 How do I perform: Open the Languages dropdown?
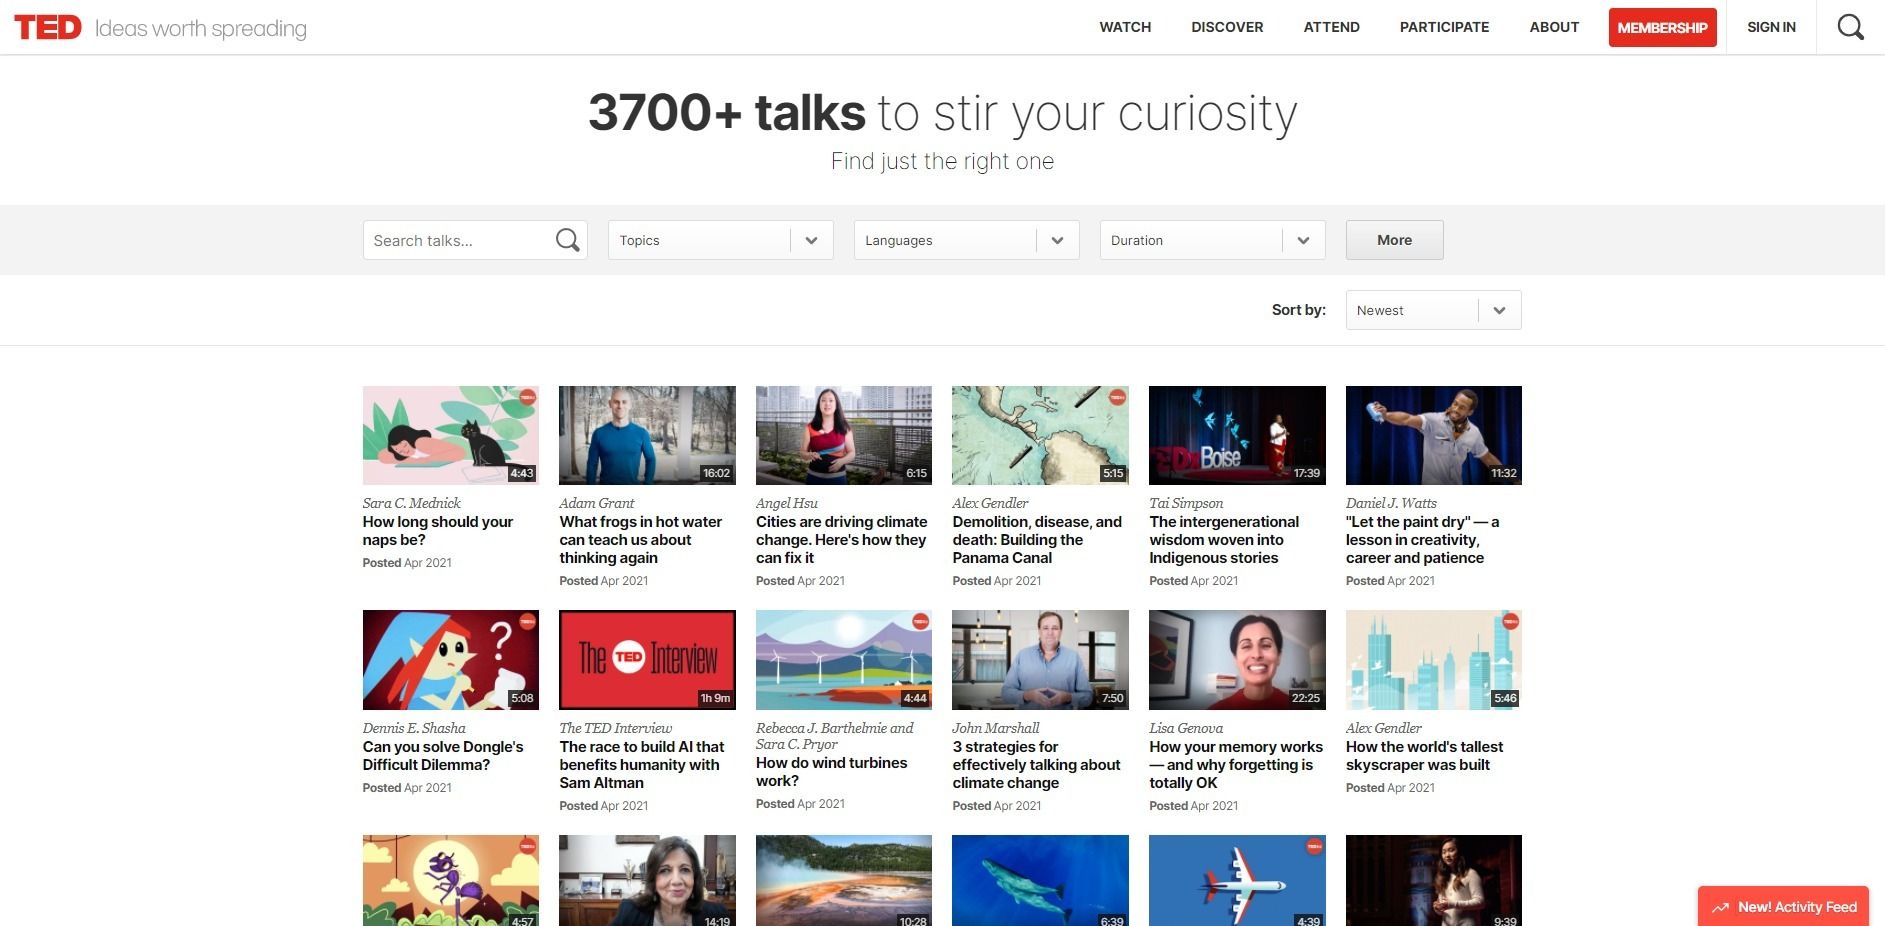tap(966, 240)
